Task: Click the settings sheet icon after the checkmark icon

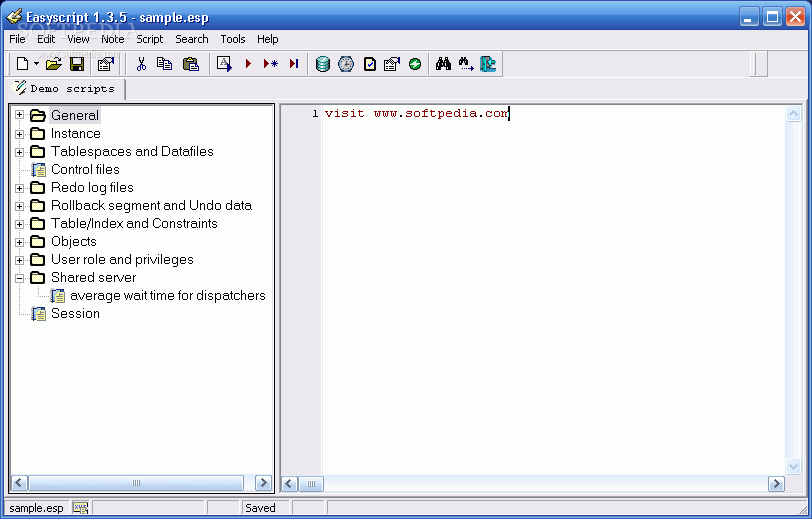Action: (x=392, y=64)
